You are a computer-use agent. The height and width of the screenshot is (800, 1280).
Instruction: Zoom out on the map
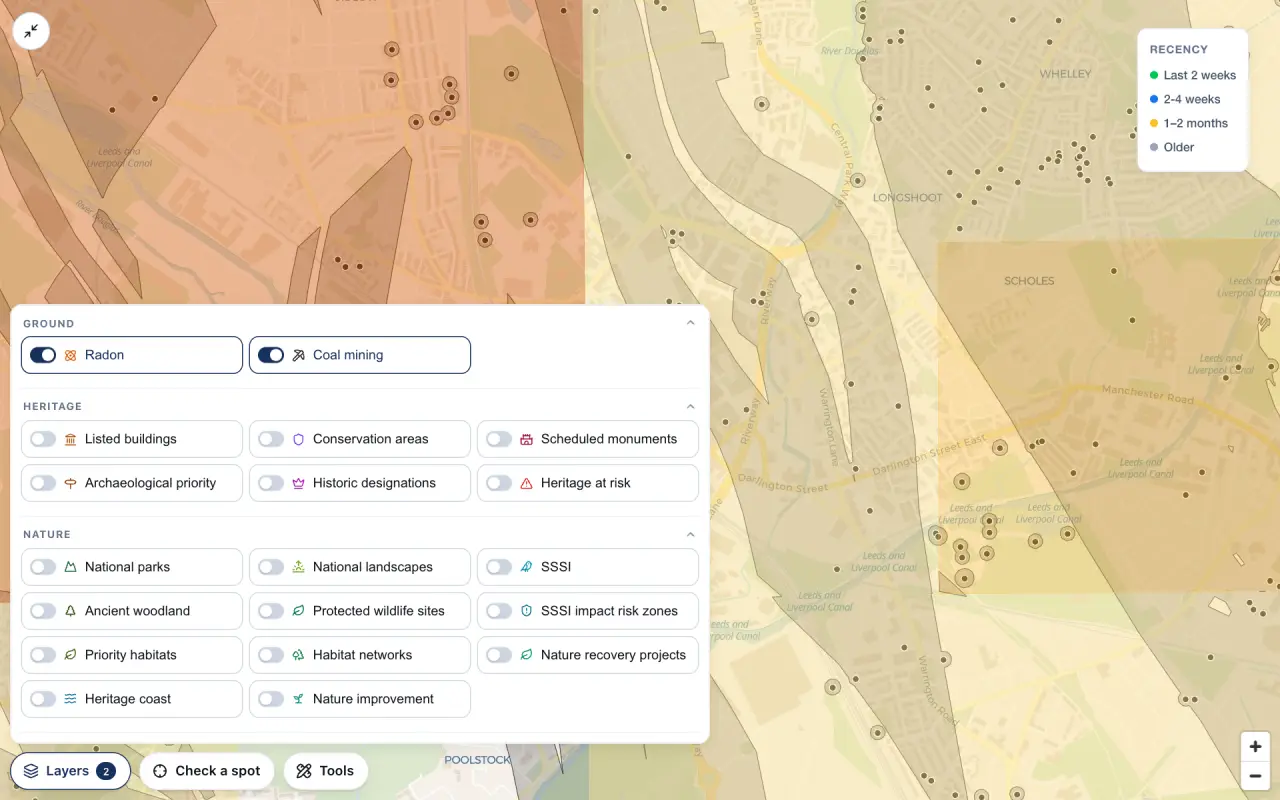tap(1256, 775)
